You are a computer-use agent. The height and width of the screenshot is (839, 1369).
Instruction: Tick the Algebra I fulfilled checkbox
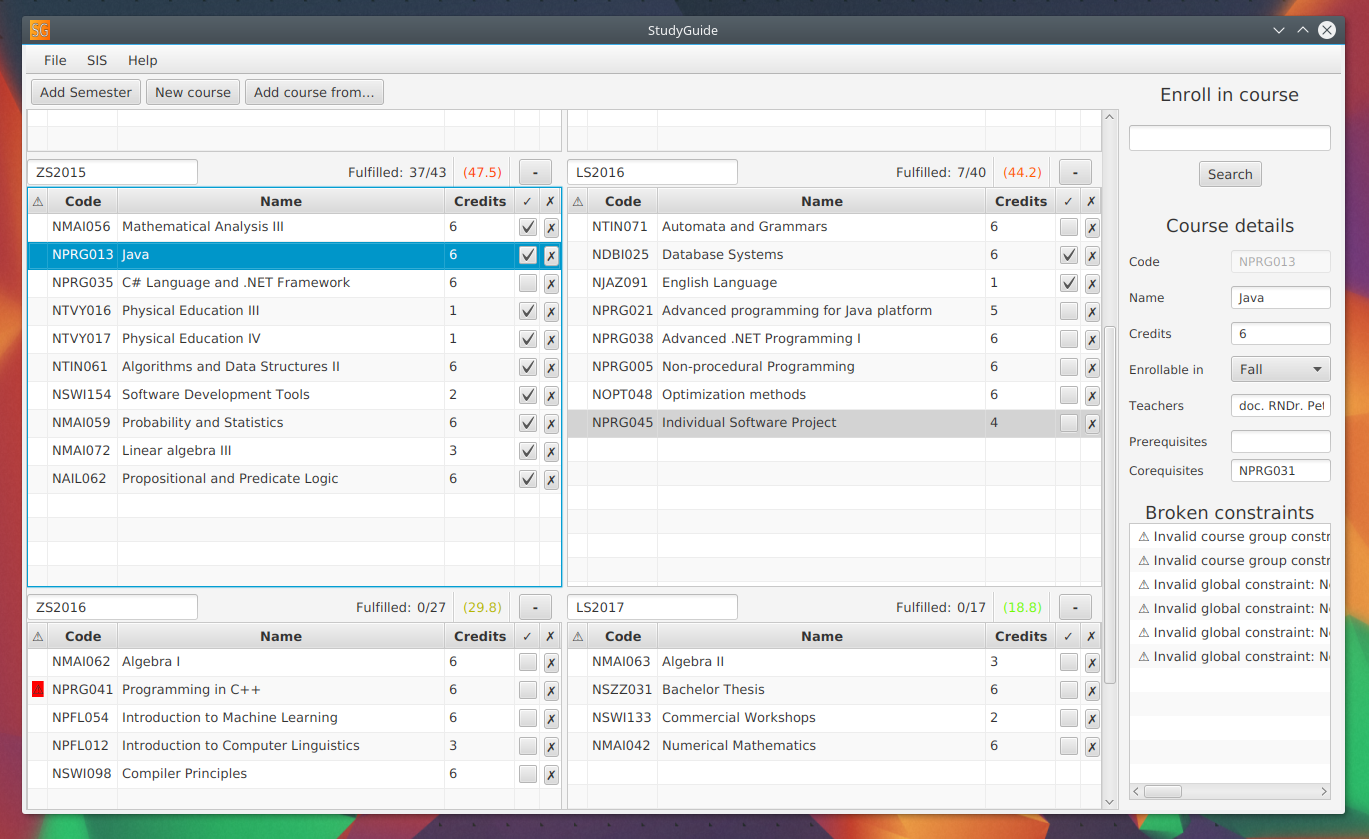coord(528,662)
